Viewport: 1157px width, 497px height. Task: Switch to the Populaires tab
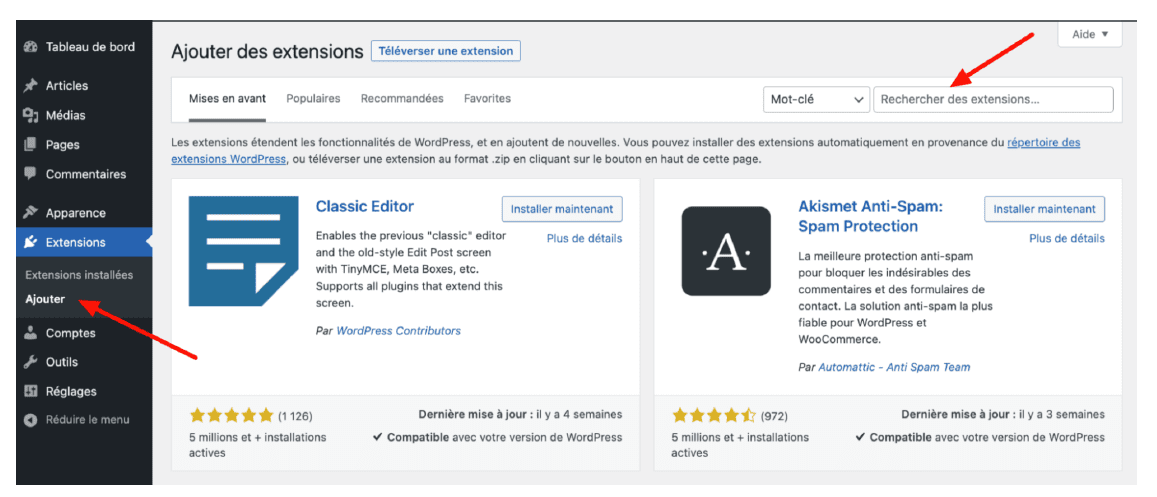313,99
